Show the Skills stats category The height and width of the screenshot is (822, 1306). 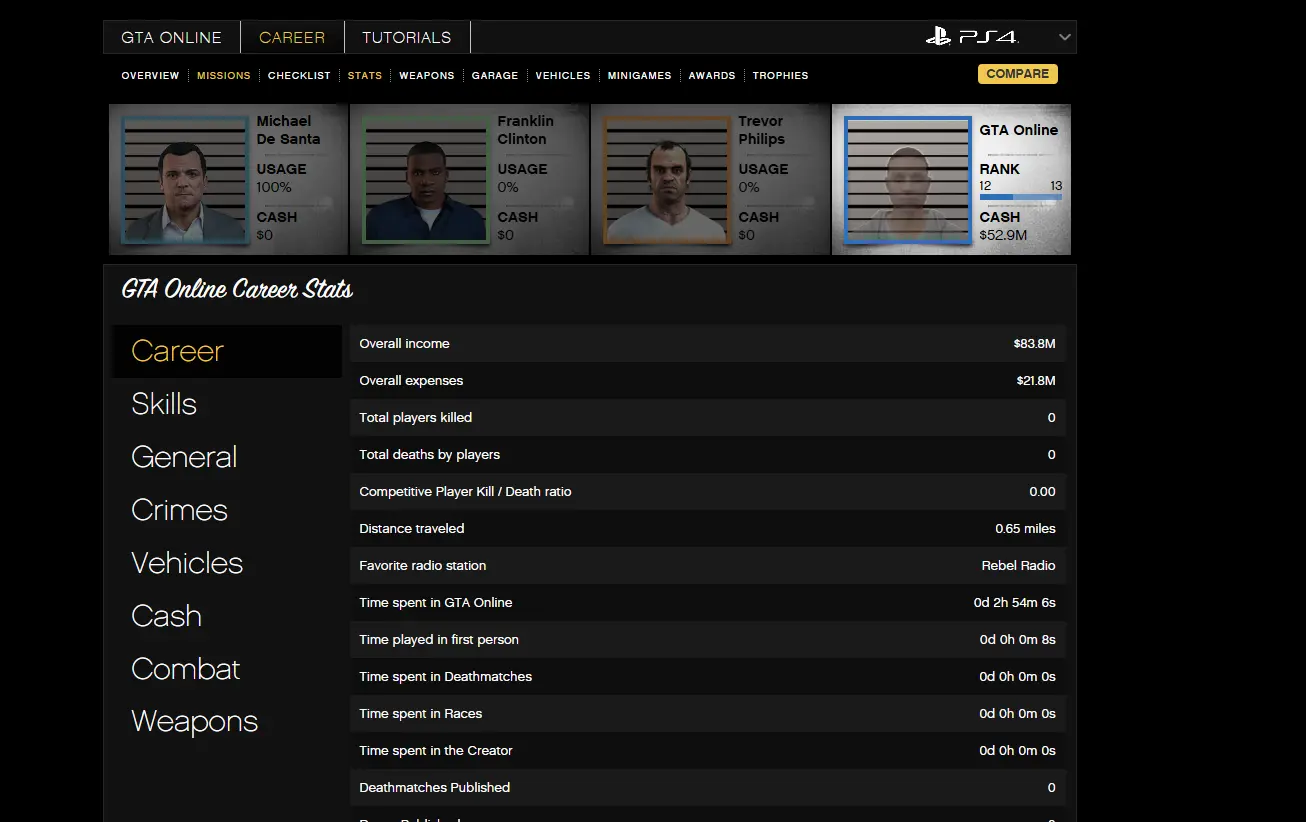coord(164,404)
